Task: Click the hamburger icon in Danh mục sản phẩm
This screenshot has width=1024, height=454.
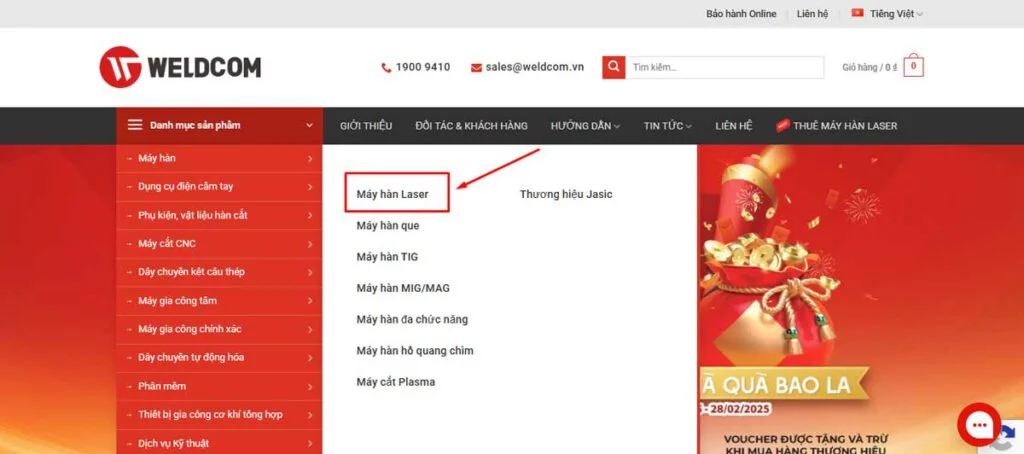Action: click(135, 125)
